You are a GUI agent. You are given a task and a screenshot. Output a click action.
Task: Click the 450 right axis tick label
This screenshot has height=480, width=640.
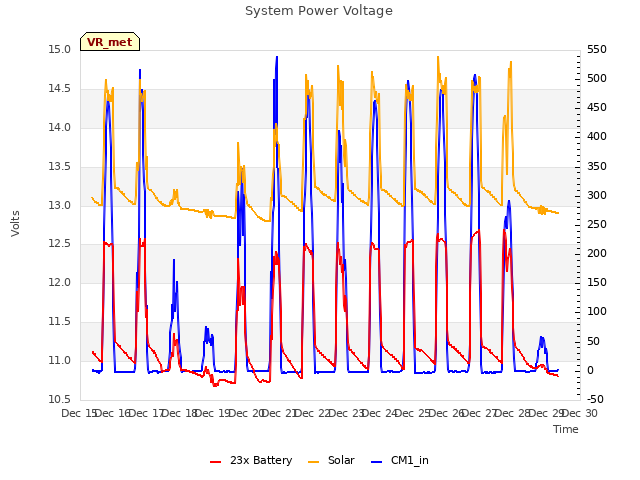tap(597, 107)
